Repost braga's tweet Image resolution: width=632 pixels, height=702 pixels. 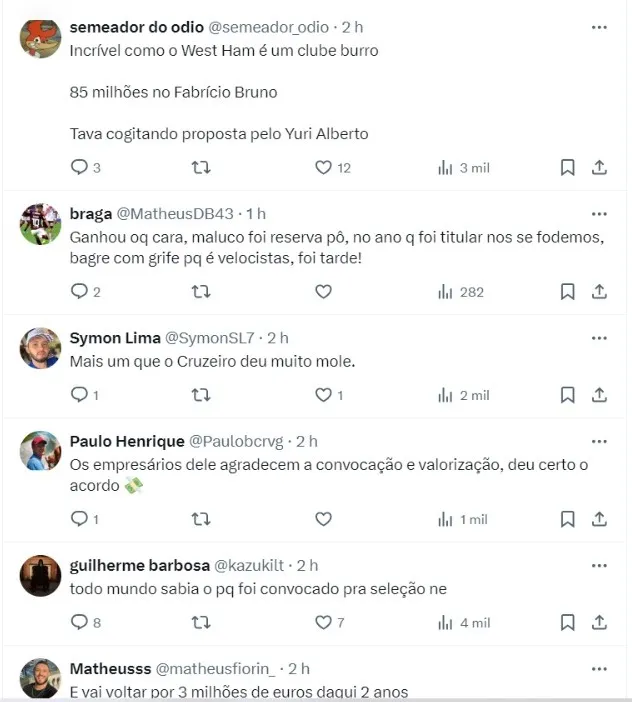tap(200, 292)
